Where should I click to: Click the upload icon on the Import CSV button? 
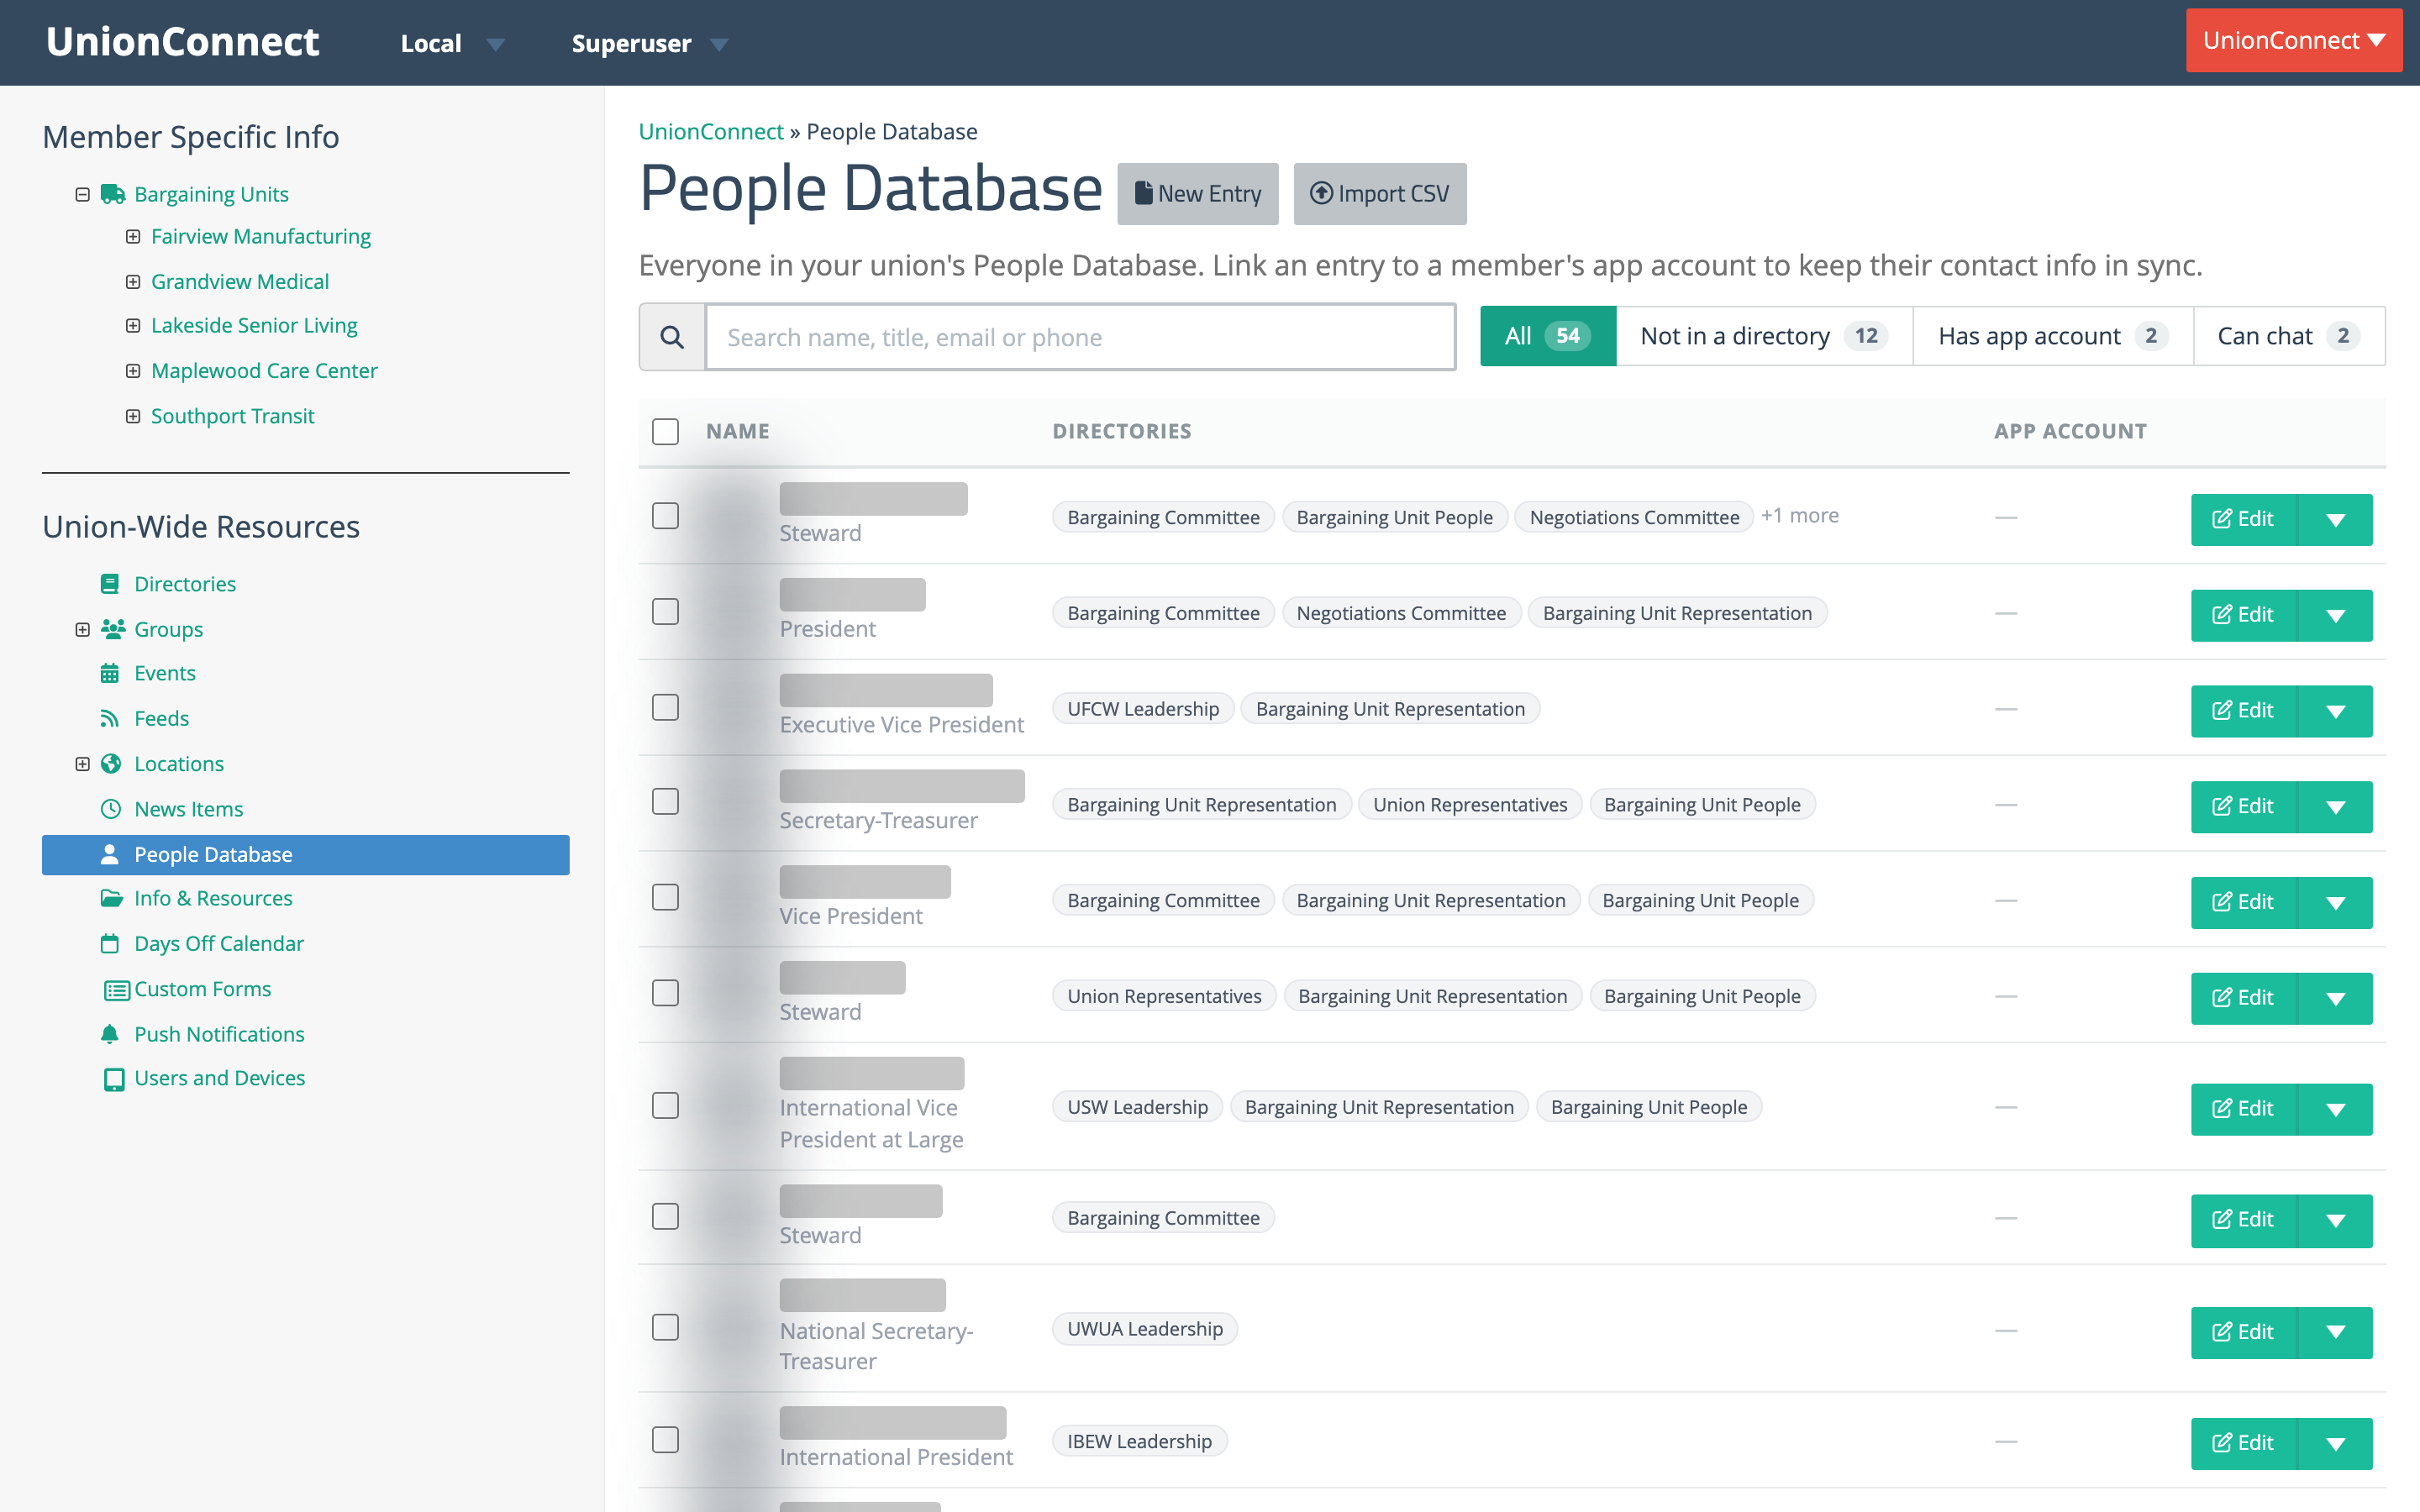(1321, 193)
